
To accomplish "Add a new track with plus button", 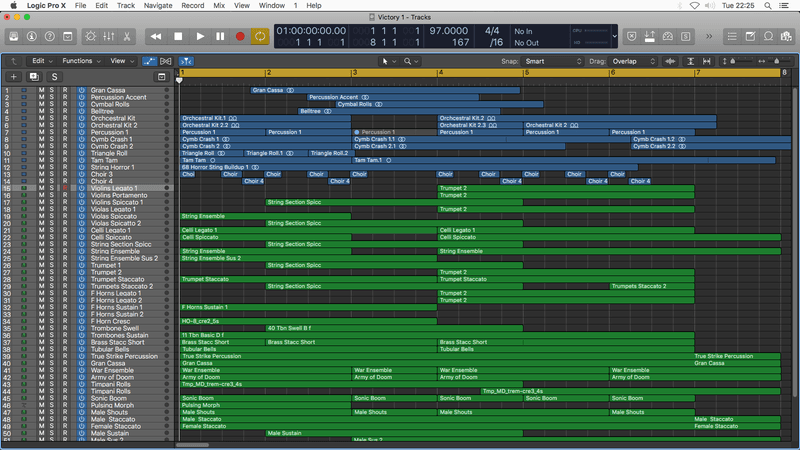I will point(14,77).
